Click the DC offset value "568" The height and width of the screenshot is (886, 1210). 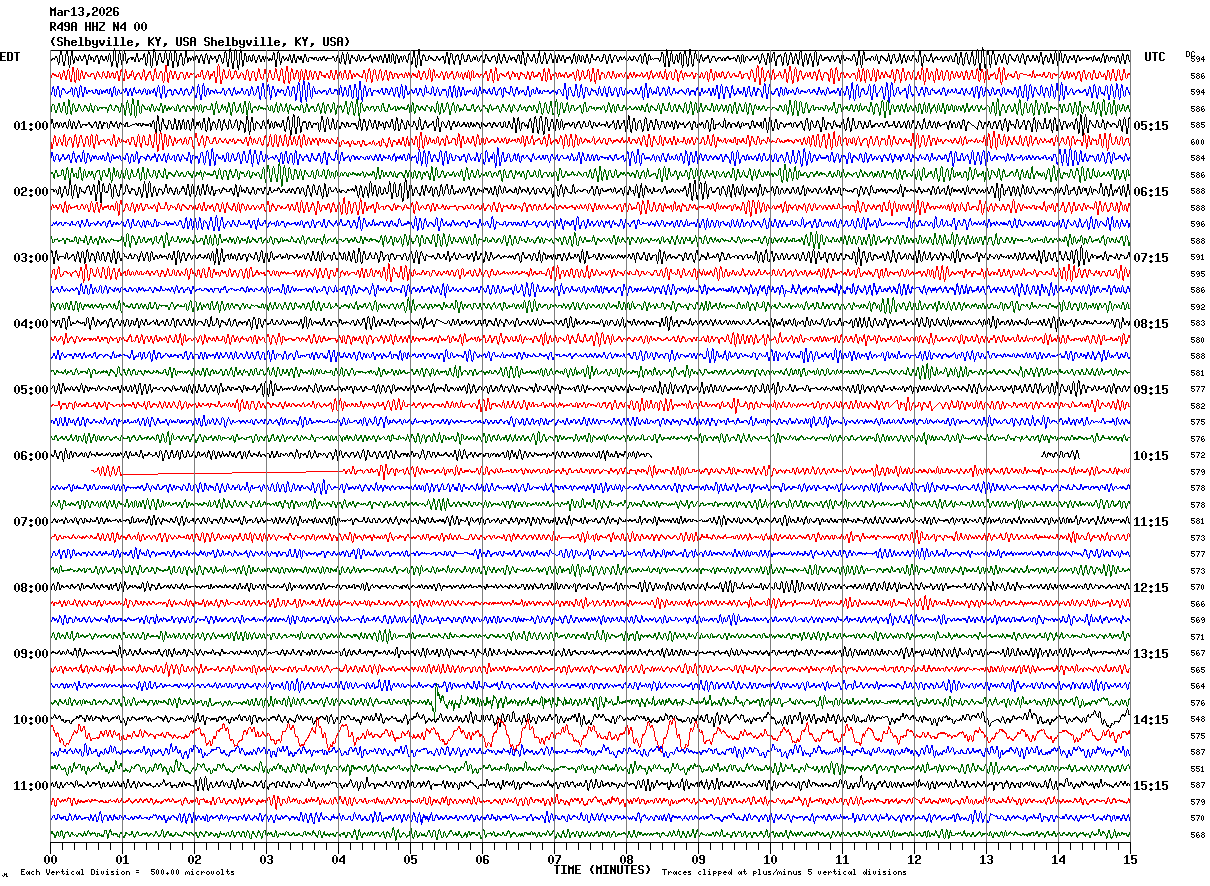click(x=1197, y=835)
